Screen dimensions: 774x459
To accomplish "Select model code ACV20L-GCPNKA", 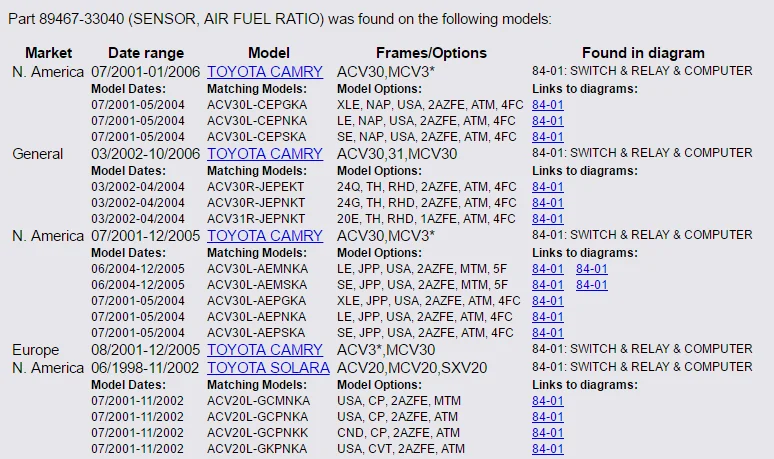I will click(257, 417).
